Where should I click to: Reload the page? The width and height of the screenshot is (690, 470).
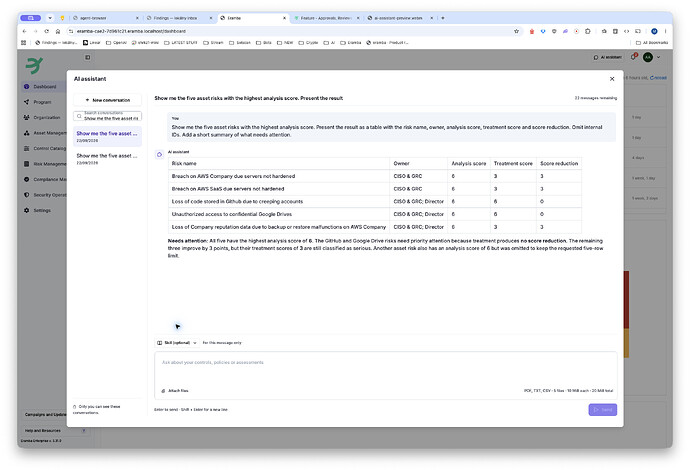point(47,31)
